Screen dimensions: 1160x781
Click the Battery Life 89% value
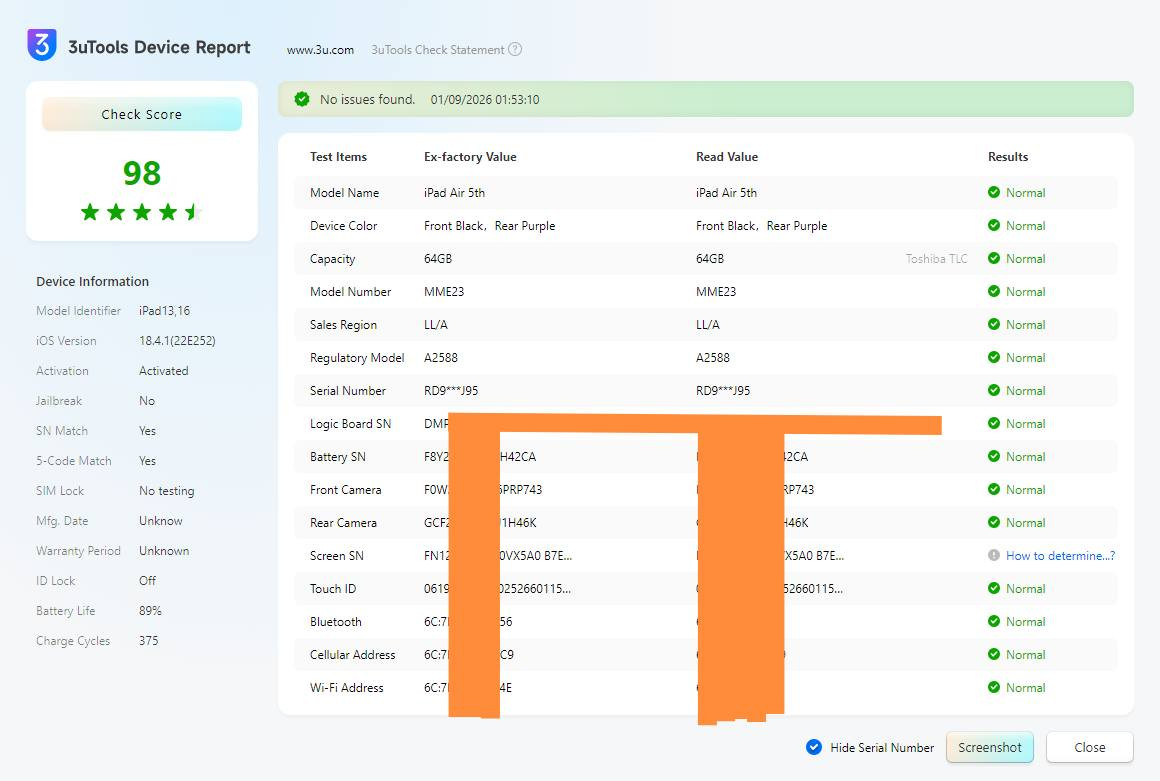pos(150,611)
